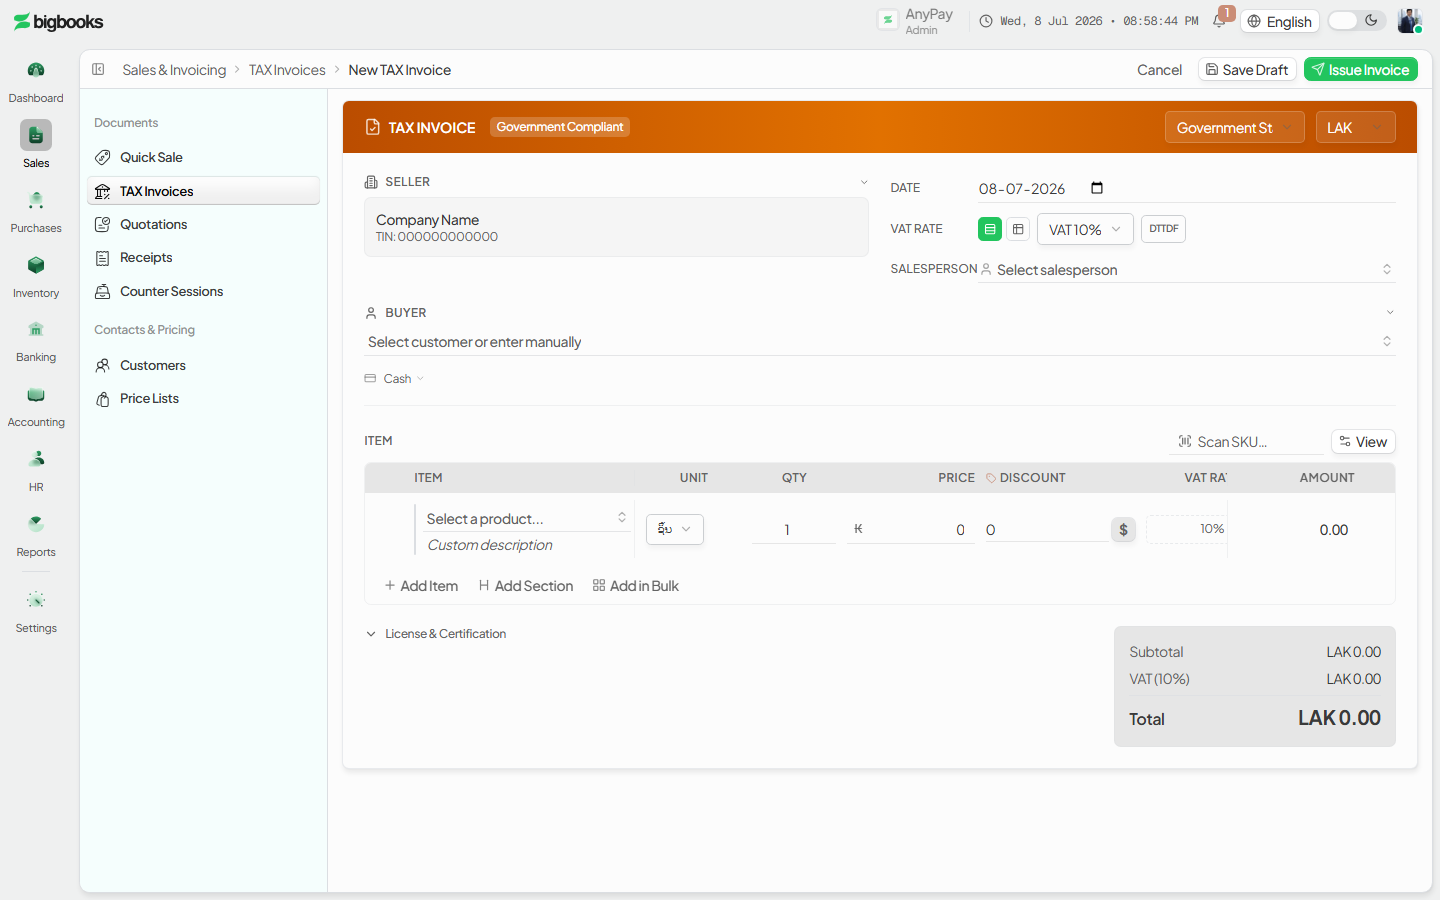1440x900 pixels.
Task: Open the Settings gear icon
Action: coord(36,600)
